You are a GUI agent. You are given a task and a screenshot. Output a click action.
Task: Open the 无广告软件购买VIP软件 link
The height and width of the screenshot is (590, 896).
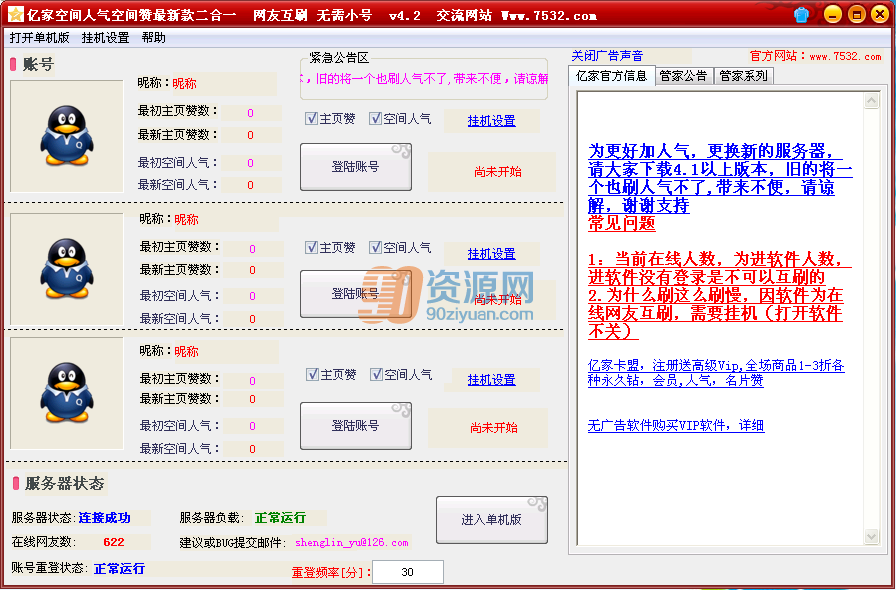point(676,425)
